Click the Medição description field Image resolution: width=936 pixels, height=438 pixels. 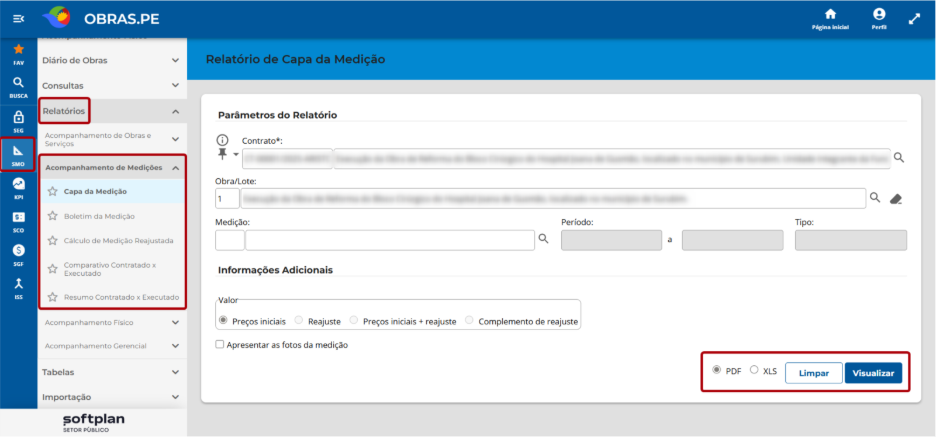click(x=390, y=240)
